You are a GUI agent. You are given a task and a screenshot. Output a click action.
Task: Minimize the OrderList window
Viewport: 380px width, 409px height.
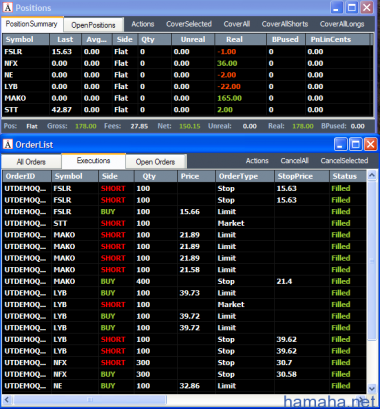341,144
